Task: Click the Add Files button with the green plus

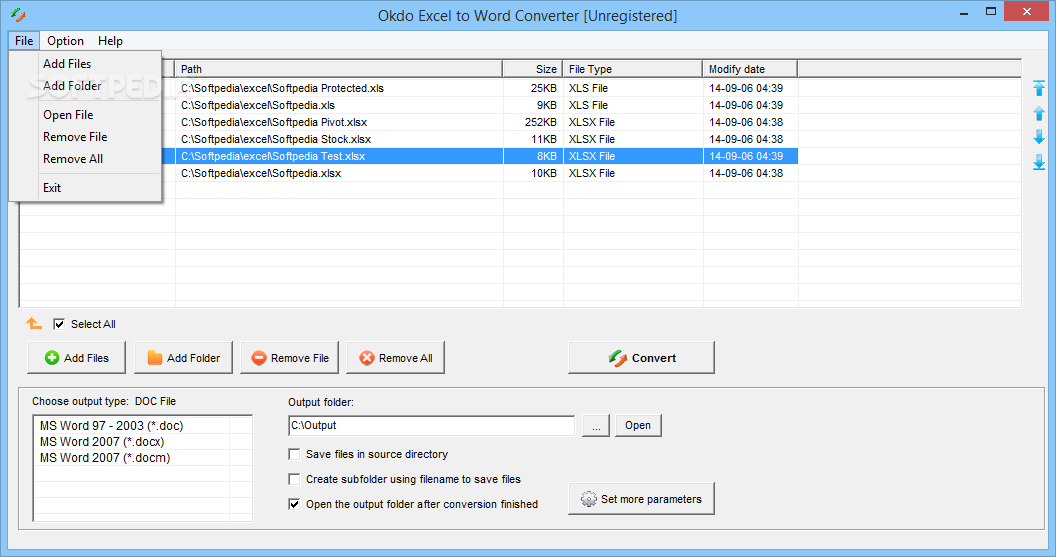Action: point(76,358)
